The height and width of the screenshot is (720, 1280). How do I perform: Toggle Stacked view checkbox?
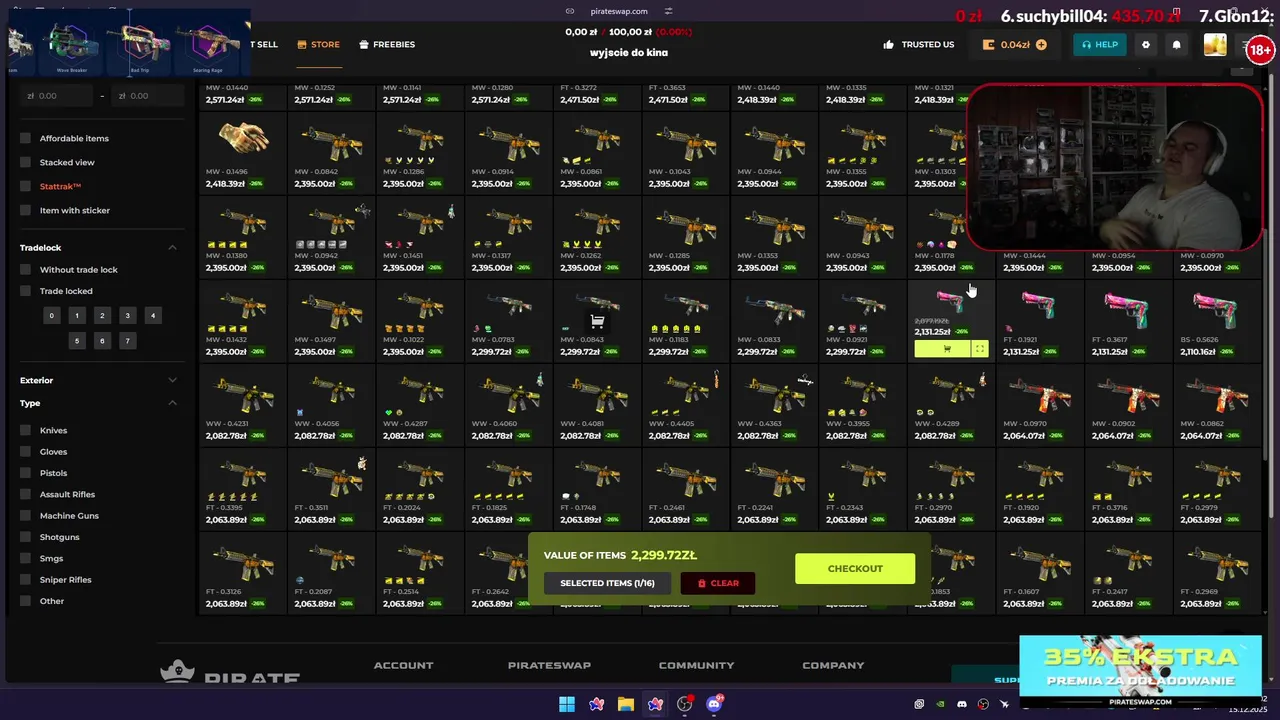point(26,162)
